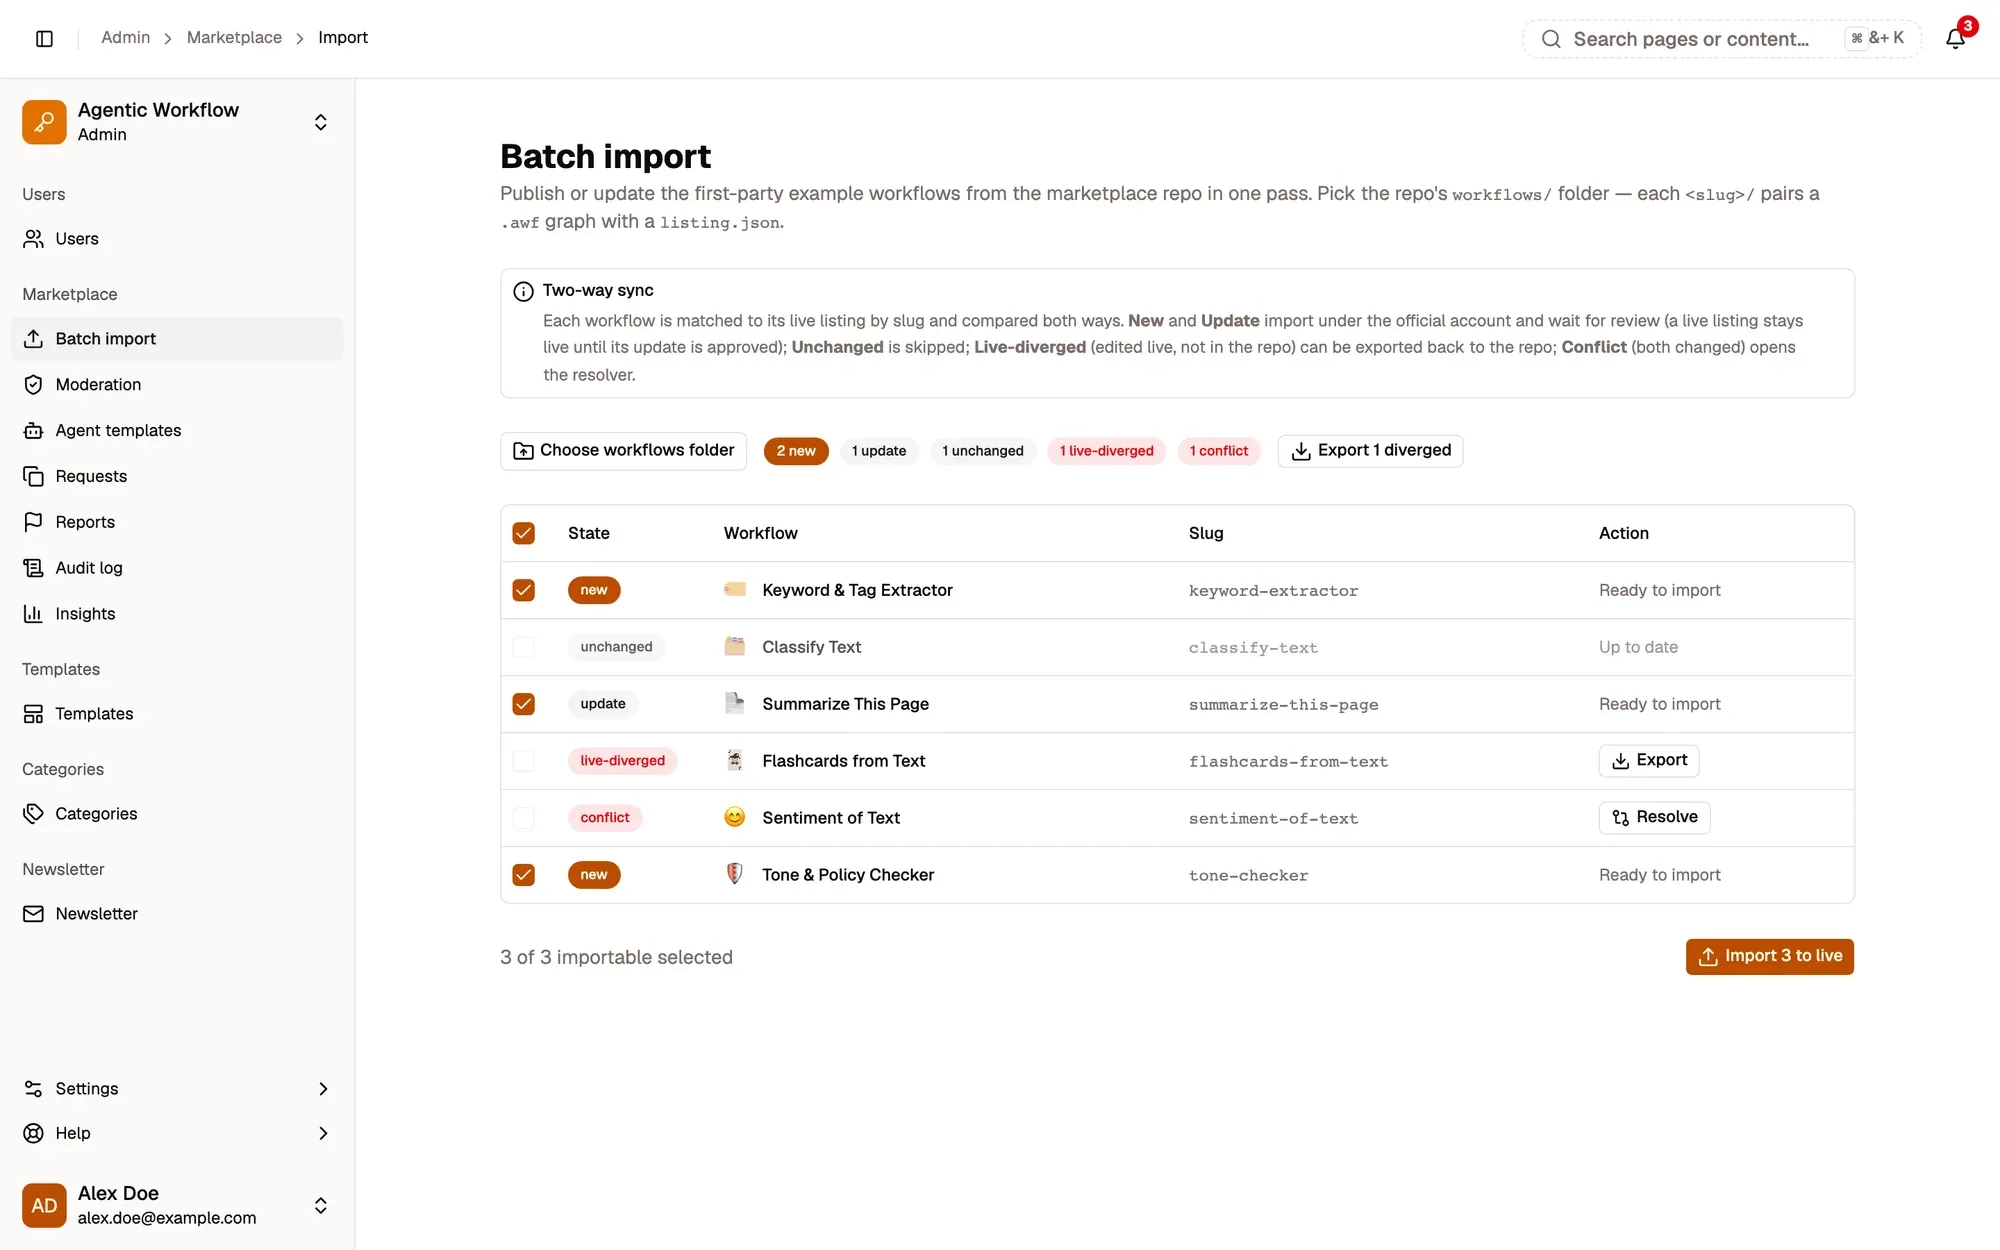
Task: Check the Classify Text row checkbox
Action: coord(523,647)
